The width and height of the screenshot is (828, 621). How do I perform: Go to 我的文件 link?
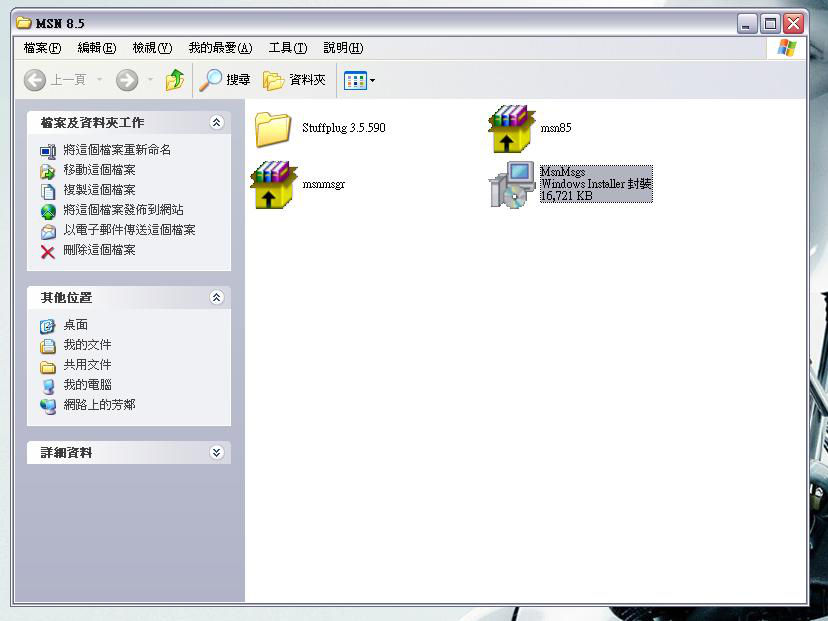coord(87,345)
